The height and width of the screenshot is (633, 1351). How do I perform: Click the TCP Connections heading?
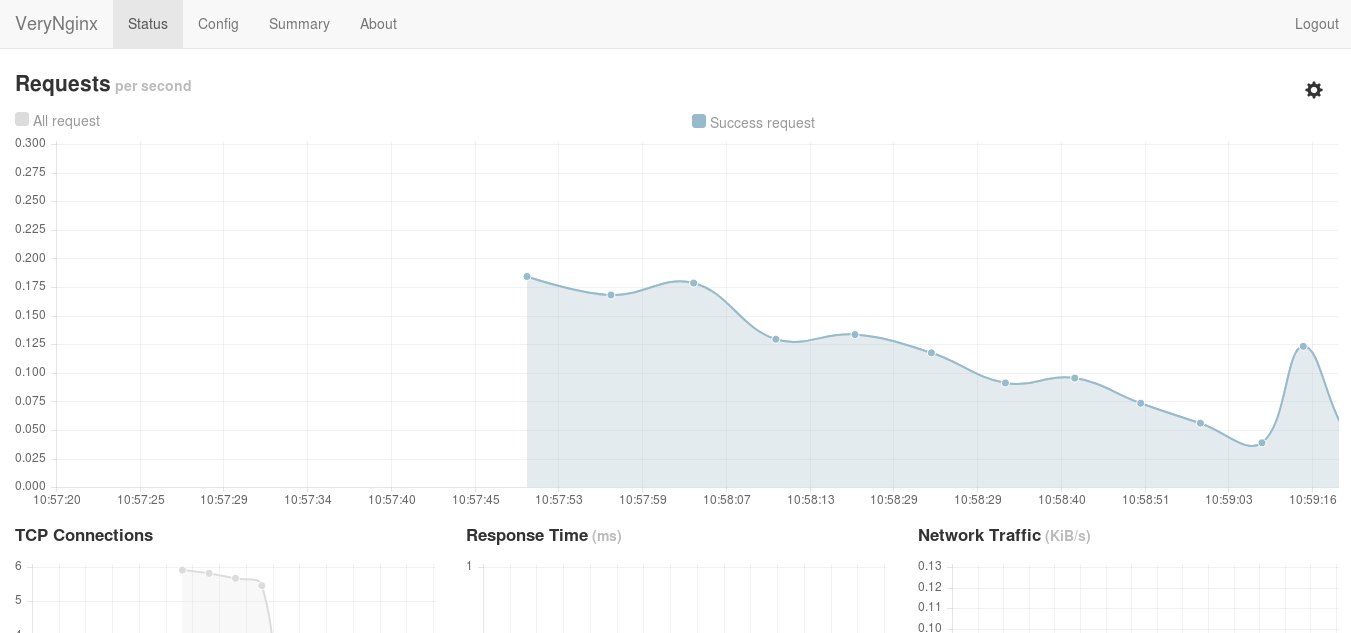coord(84,535)
